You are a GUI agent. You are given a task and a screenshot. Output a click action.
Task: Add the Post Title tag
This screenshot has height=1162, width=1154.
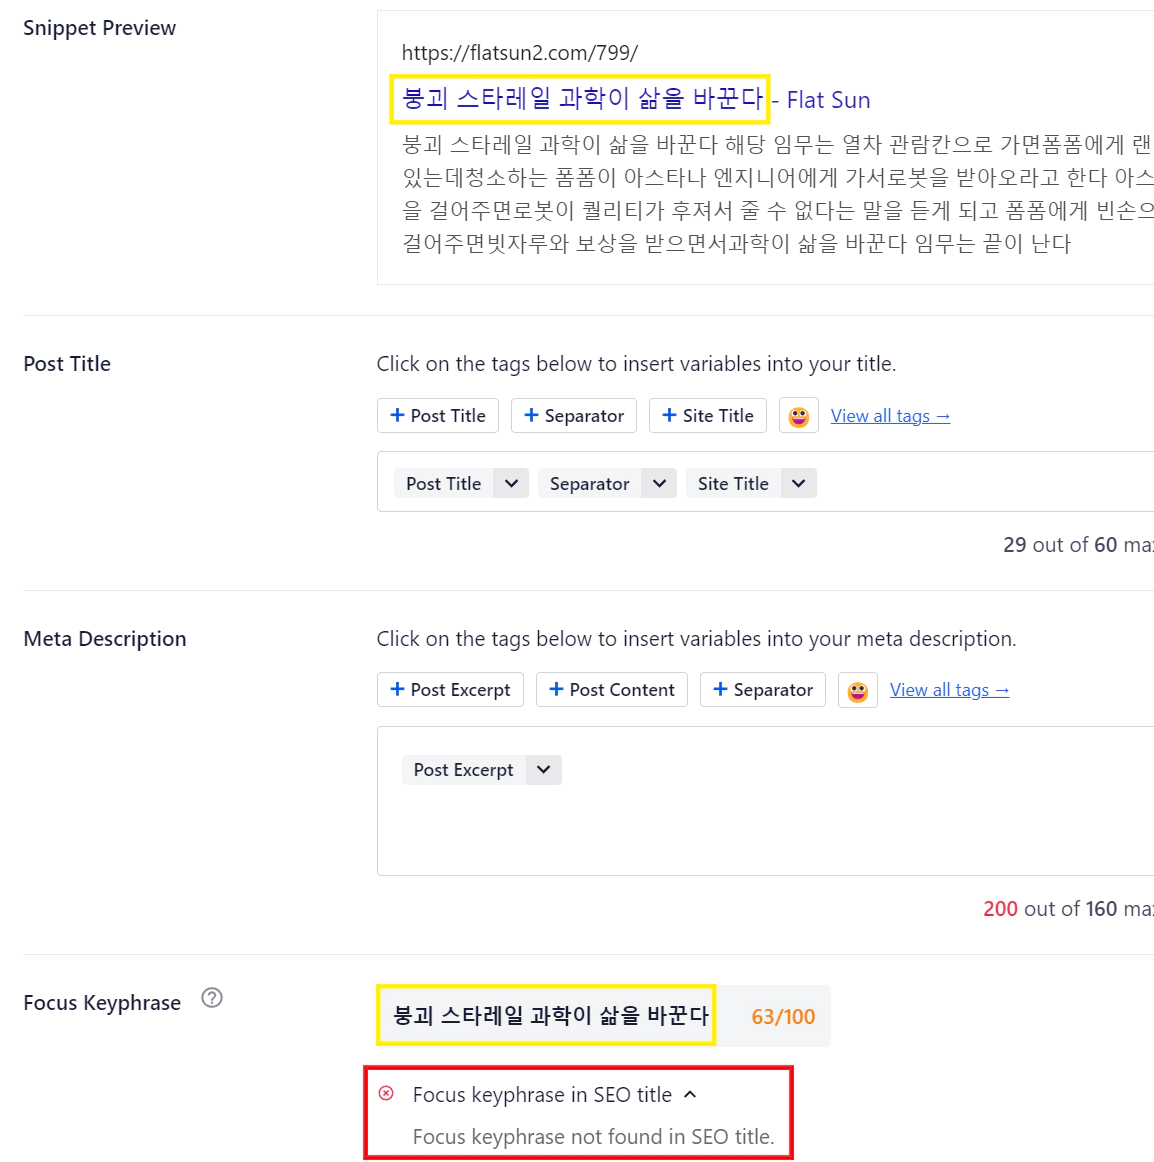pyautogui.click(x=437, y=416)
